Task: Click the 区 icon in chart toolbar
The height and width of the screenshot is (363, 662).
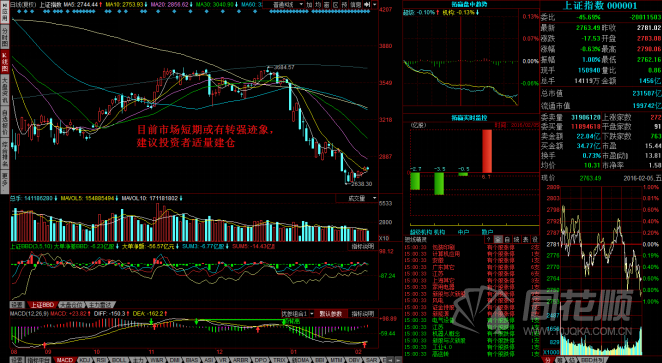Action: click(x=336, y=5)
